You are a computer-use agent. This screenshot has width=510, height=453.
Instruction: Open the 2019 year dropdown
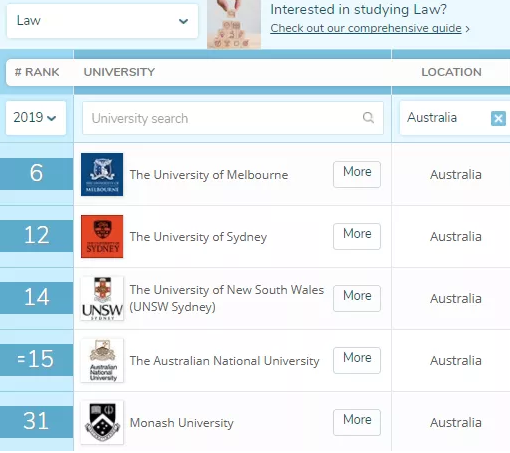click(36, 118)
